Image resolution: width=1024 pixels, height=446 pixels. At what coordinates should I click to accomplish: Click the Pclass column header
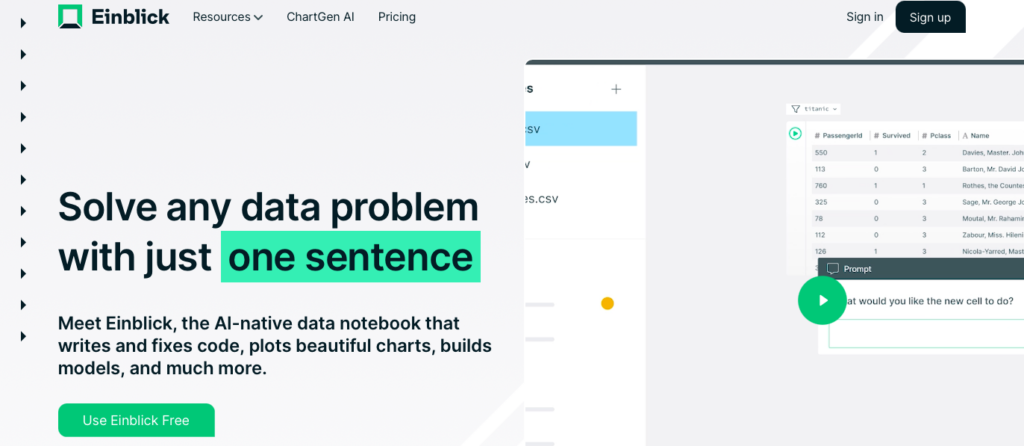pos(937,134)
